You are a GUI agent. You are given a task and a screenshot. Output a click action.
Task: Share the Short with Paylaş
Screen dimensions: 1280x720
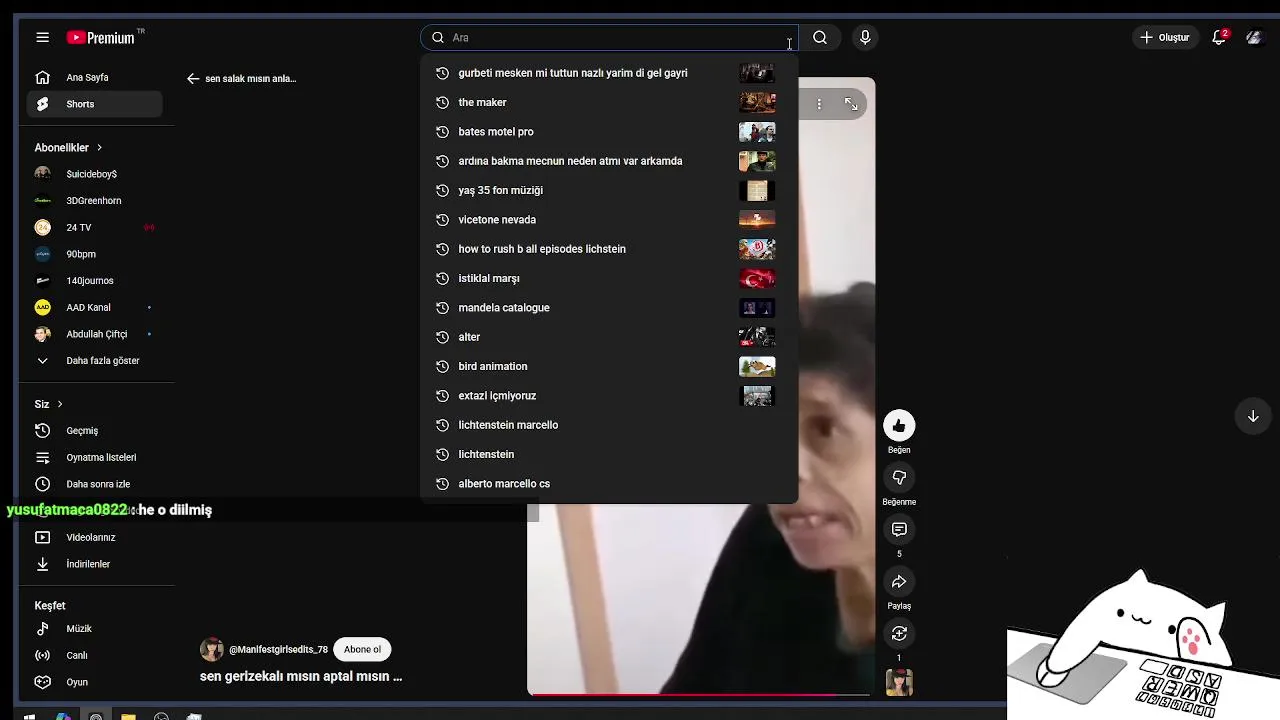[899, 582]
